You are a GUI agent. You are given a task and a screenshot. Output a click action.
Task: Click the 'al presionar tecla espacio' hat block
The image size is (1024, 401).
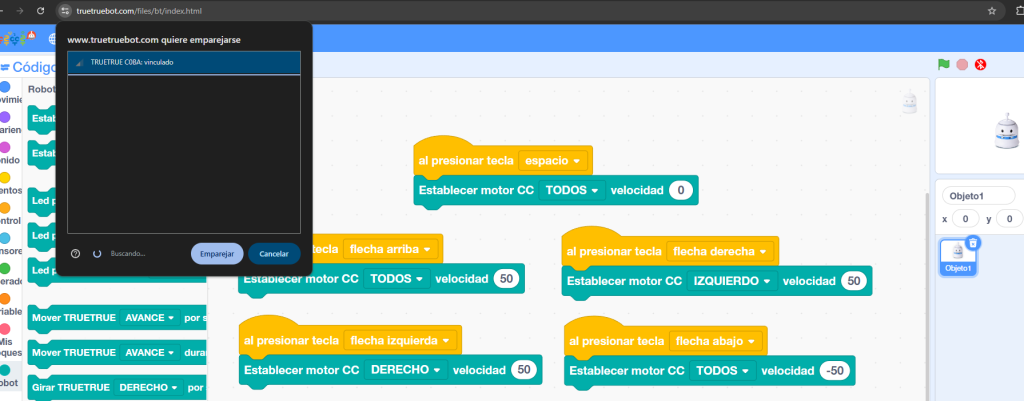tap(503, 159)
